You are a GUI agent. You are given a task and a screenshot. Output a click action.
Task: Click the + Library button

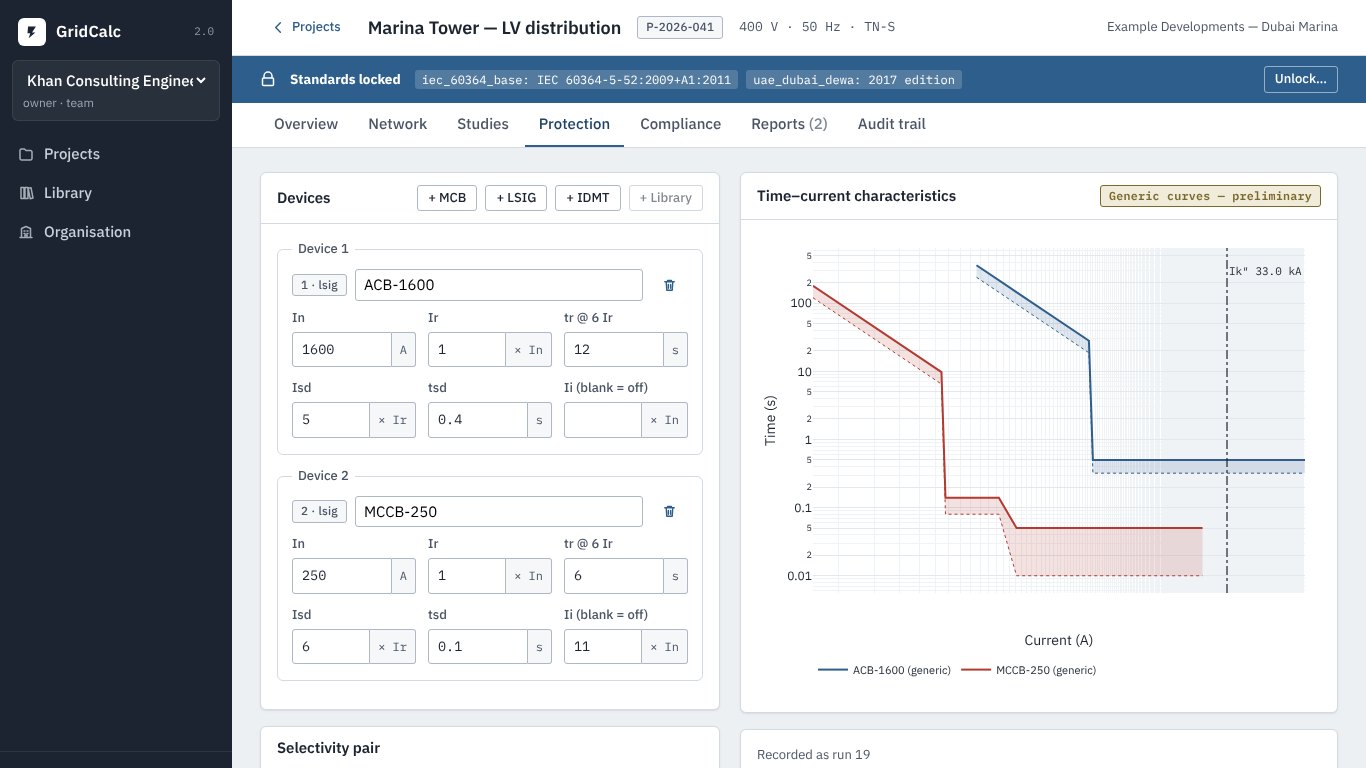click(x=666, y=198)
